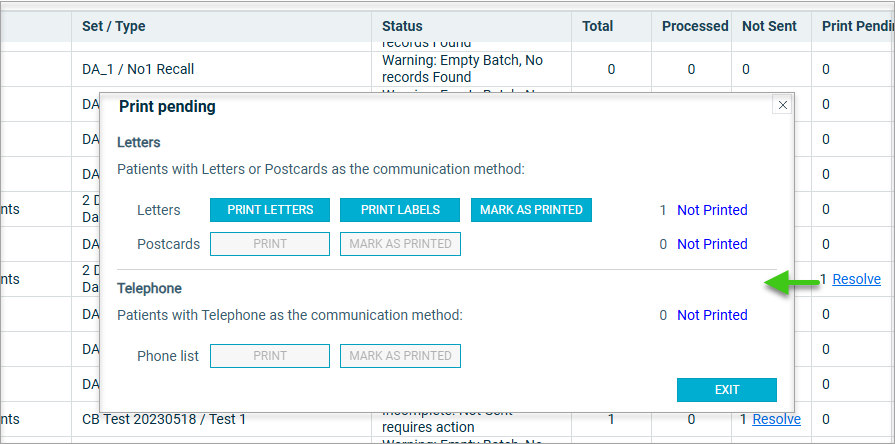Select the Phone list row label
The width and height of the screenshot is (895, 444).
(168, 356)
